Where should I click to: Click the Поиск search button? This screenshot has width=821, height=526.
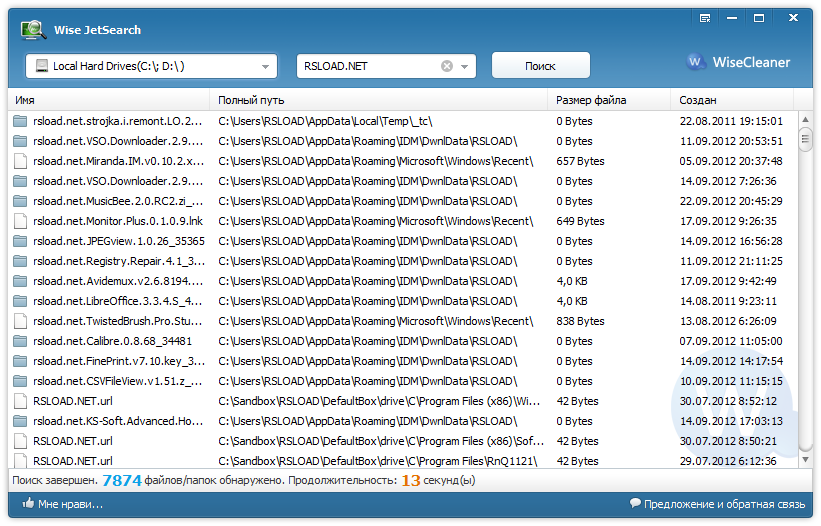[540, 66]
